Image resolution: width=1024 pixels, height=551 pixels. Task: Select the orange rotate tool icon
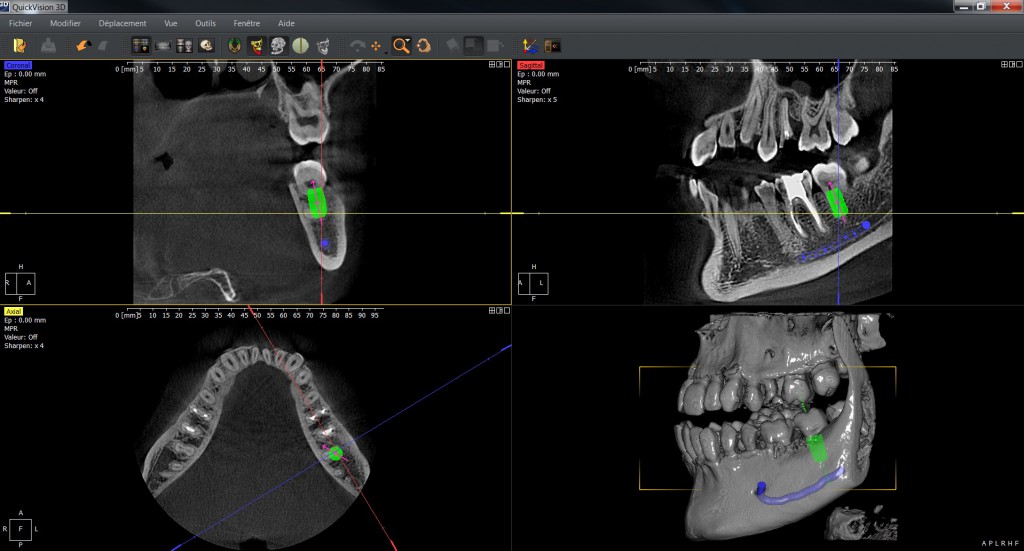[424, 45]
